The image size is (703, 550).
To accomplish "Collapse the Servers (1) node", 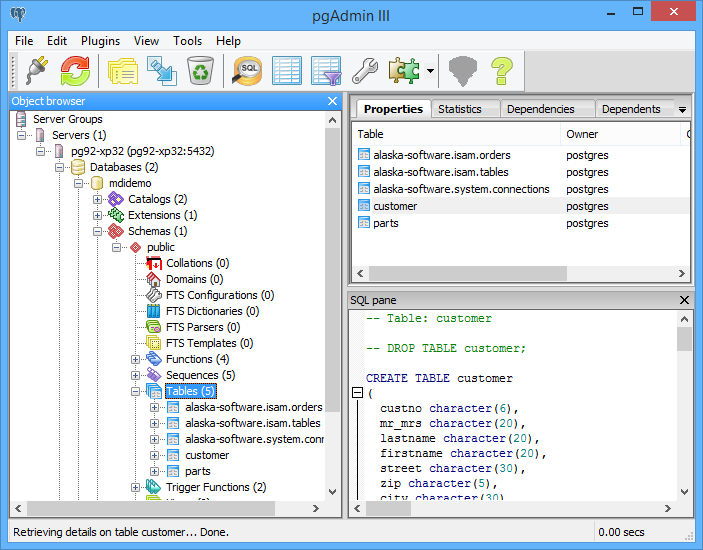I will 22,135.
